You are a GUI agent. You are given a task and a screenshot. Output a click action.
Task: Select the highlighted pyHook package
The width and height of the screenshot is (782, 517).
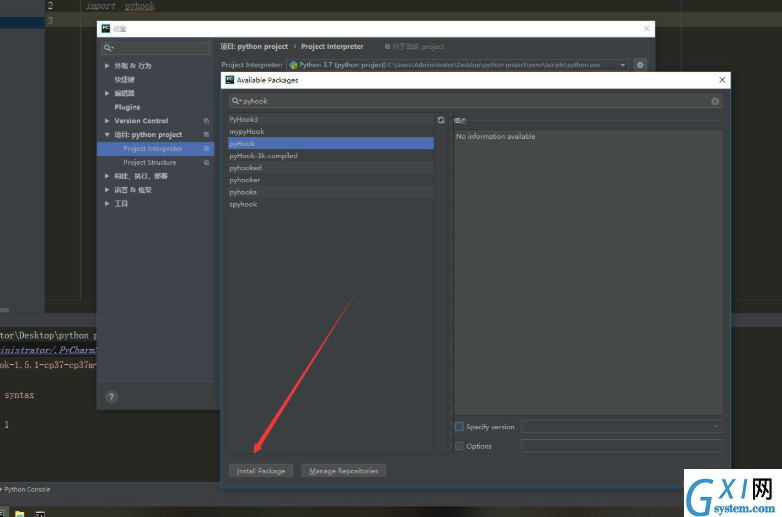click(331, 144)
